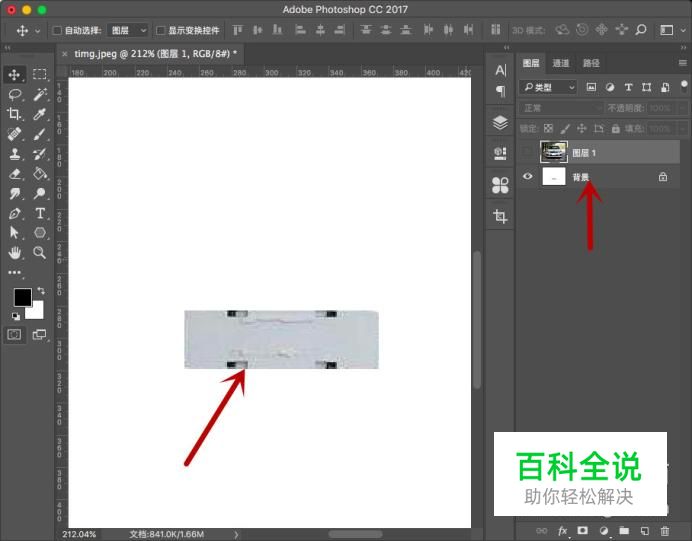Screen dimensions: 692x541
Task: Reset default foreground and background colors
Action: [x=16, y=316]
